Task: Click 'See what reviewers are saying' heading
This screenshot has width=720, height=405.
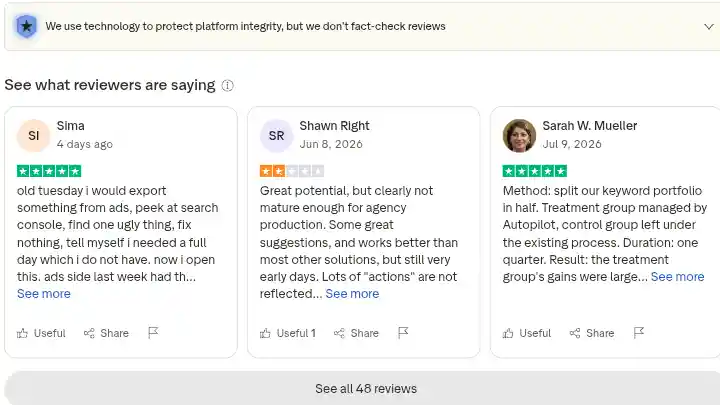Action: pos(110,85)
